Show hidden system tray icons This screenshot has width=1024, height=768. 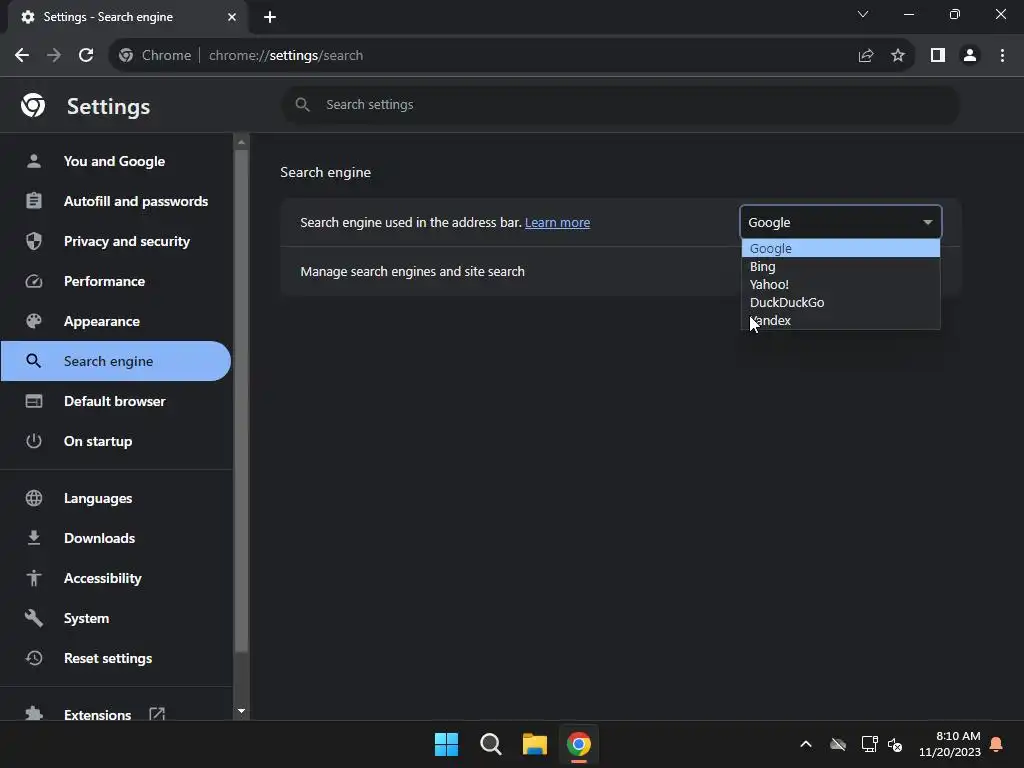[806, 744]
